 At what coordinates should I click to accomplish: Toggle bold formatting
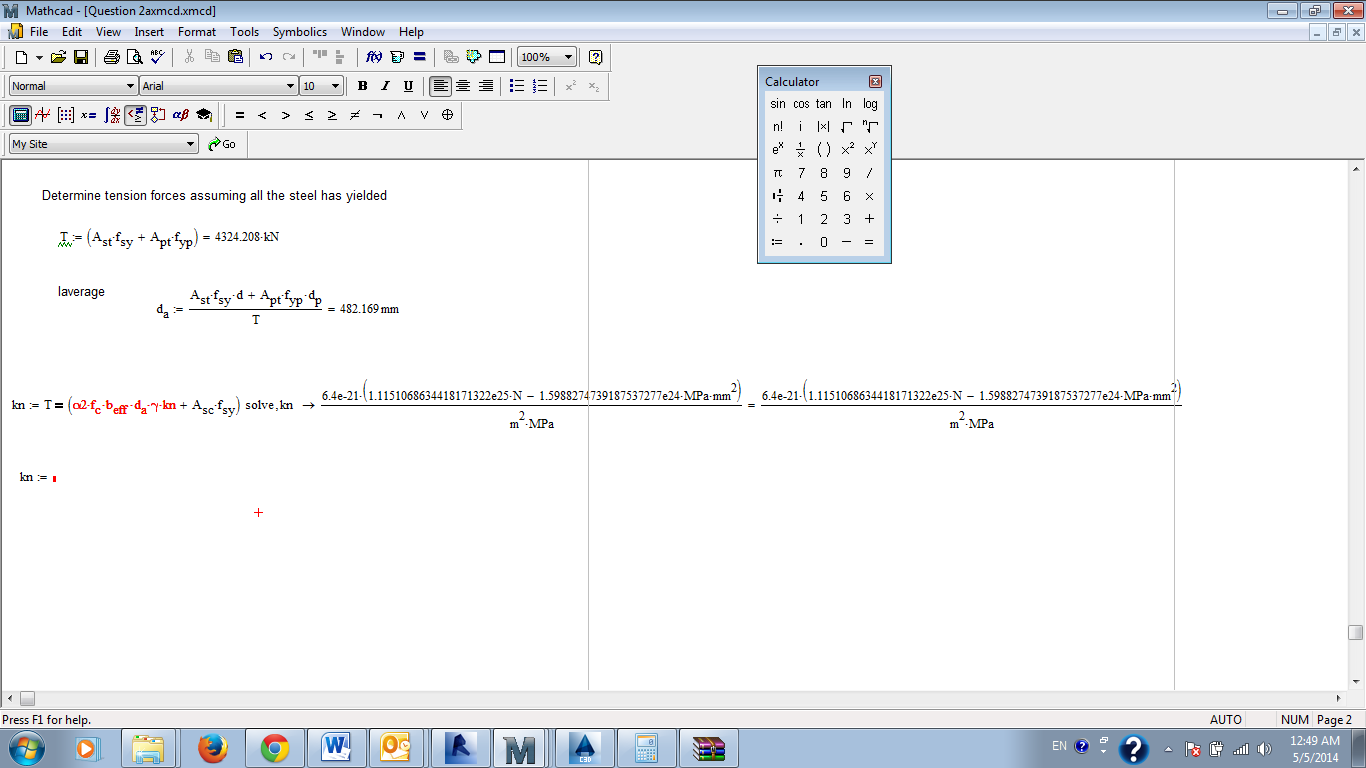[362, 86]
